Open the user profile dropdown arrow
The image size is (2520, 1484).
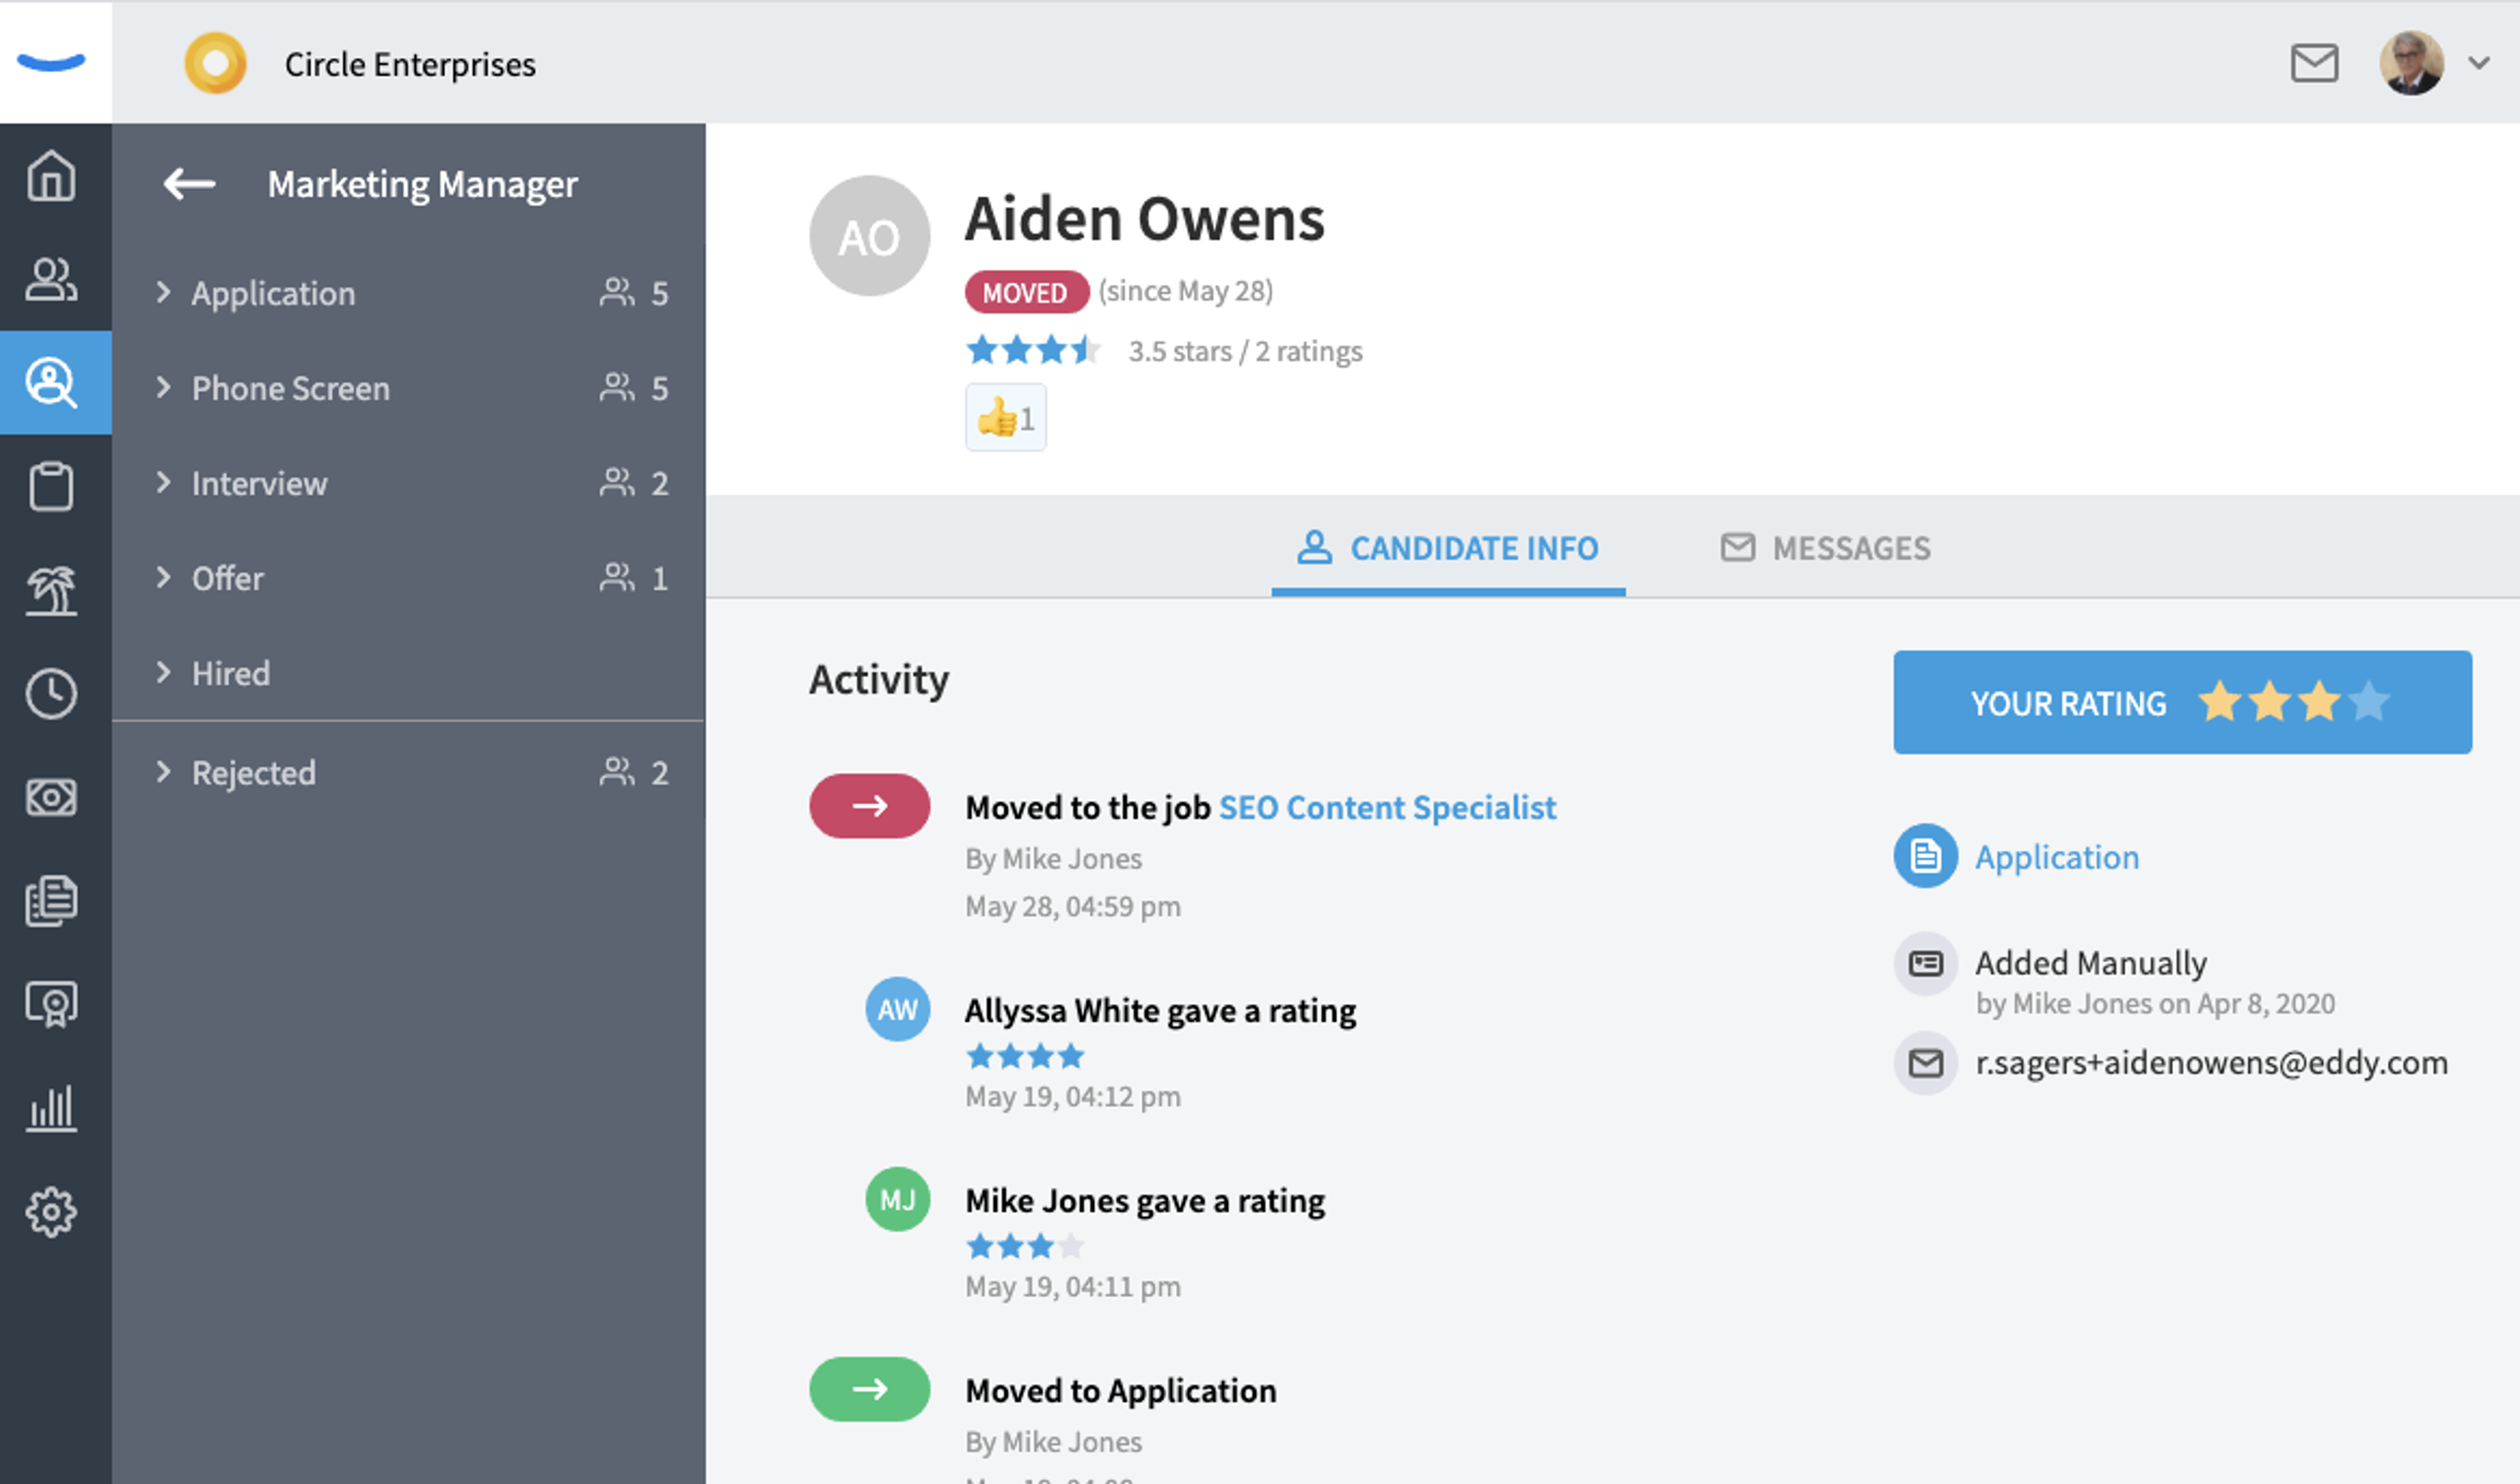pos(2479,63)
